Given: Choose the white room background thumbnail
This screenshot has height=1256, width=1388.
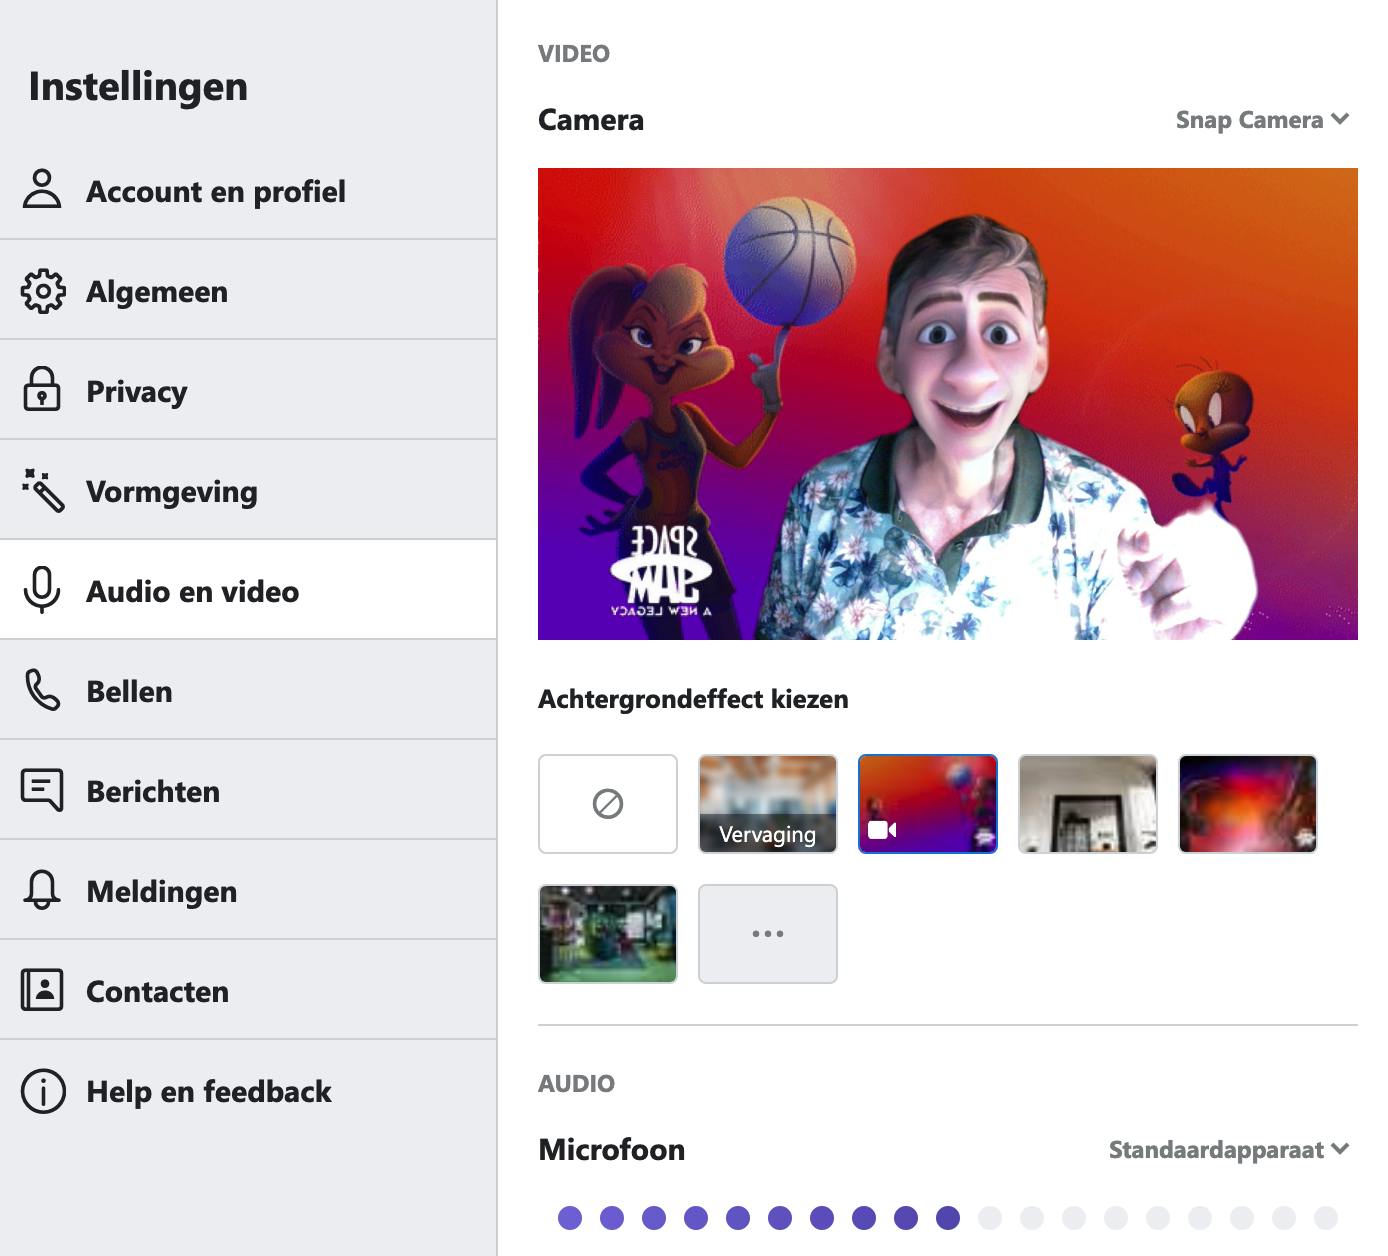Looking at the screenshot, I should pos(1088,804).
